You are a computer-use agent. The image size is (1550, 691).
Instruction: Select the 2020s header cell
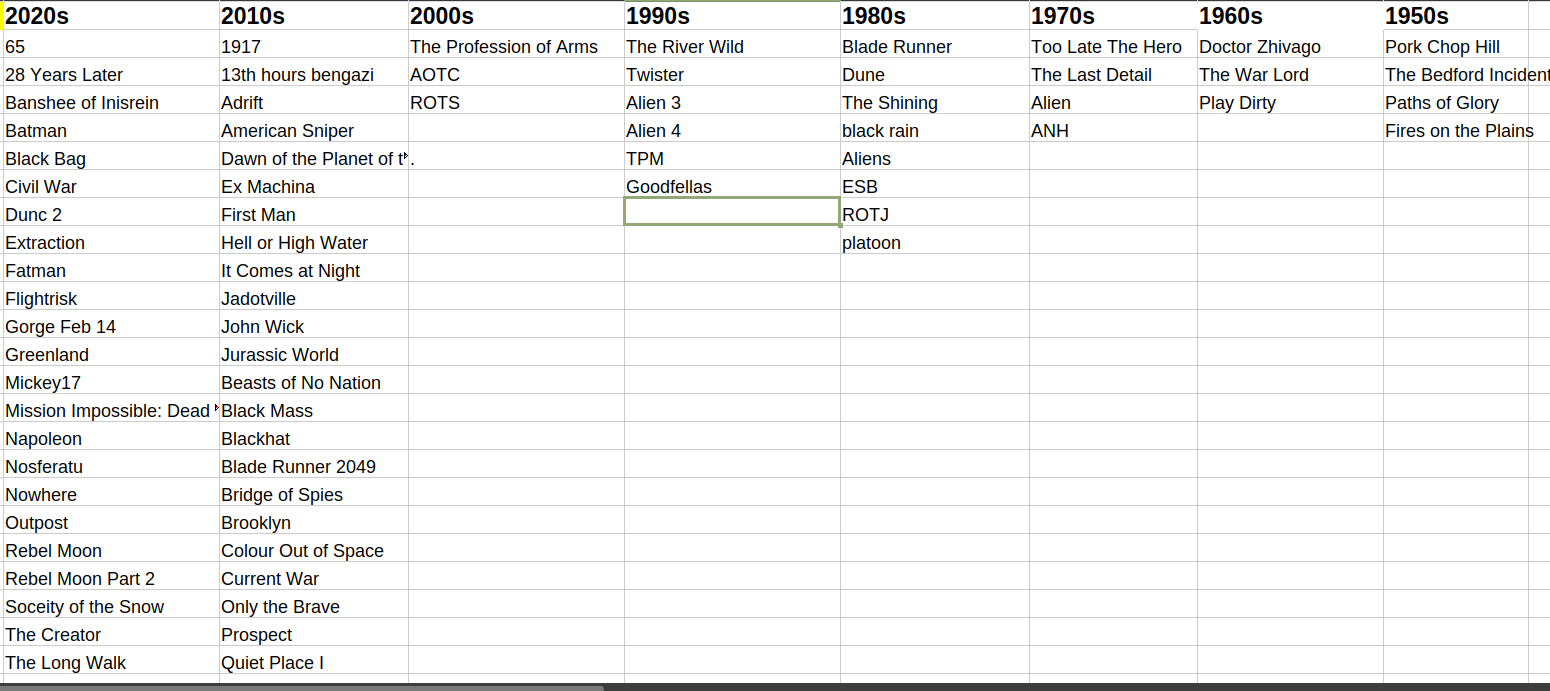(x=110, y=16)
